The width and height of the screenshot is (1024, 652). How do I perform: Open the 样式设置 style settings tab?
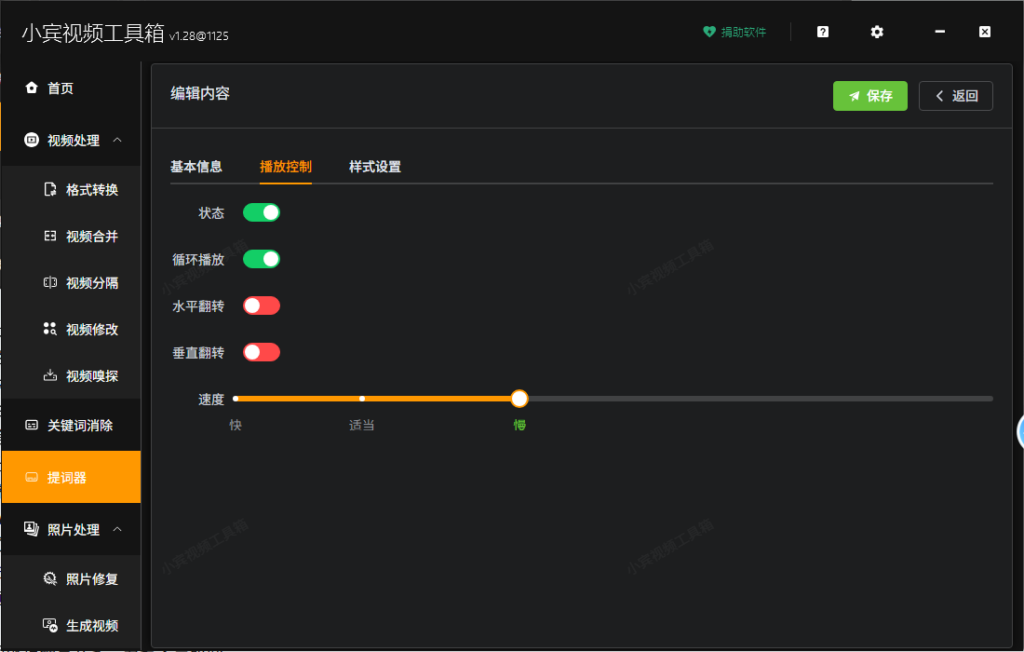tap(377, 167)
